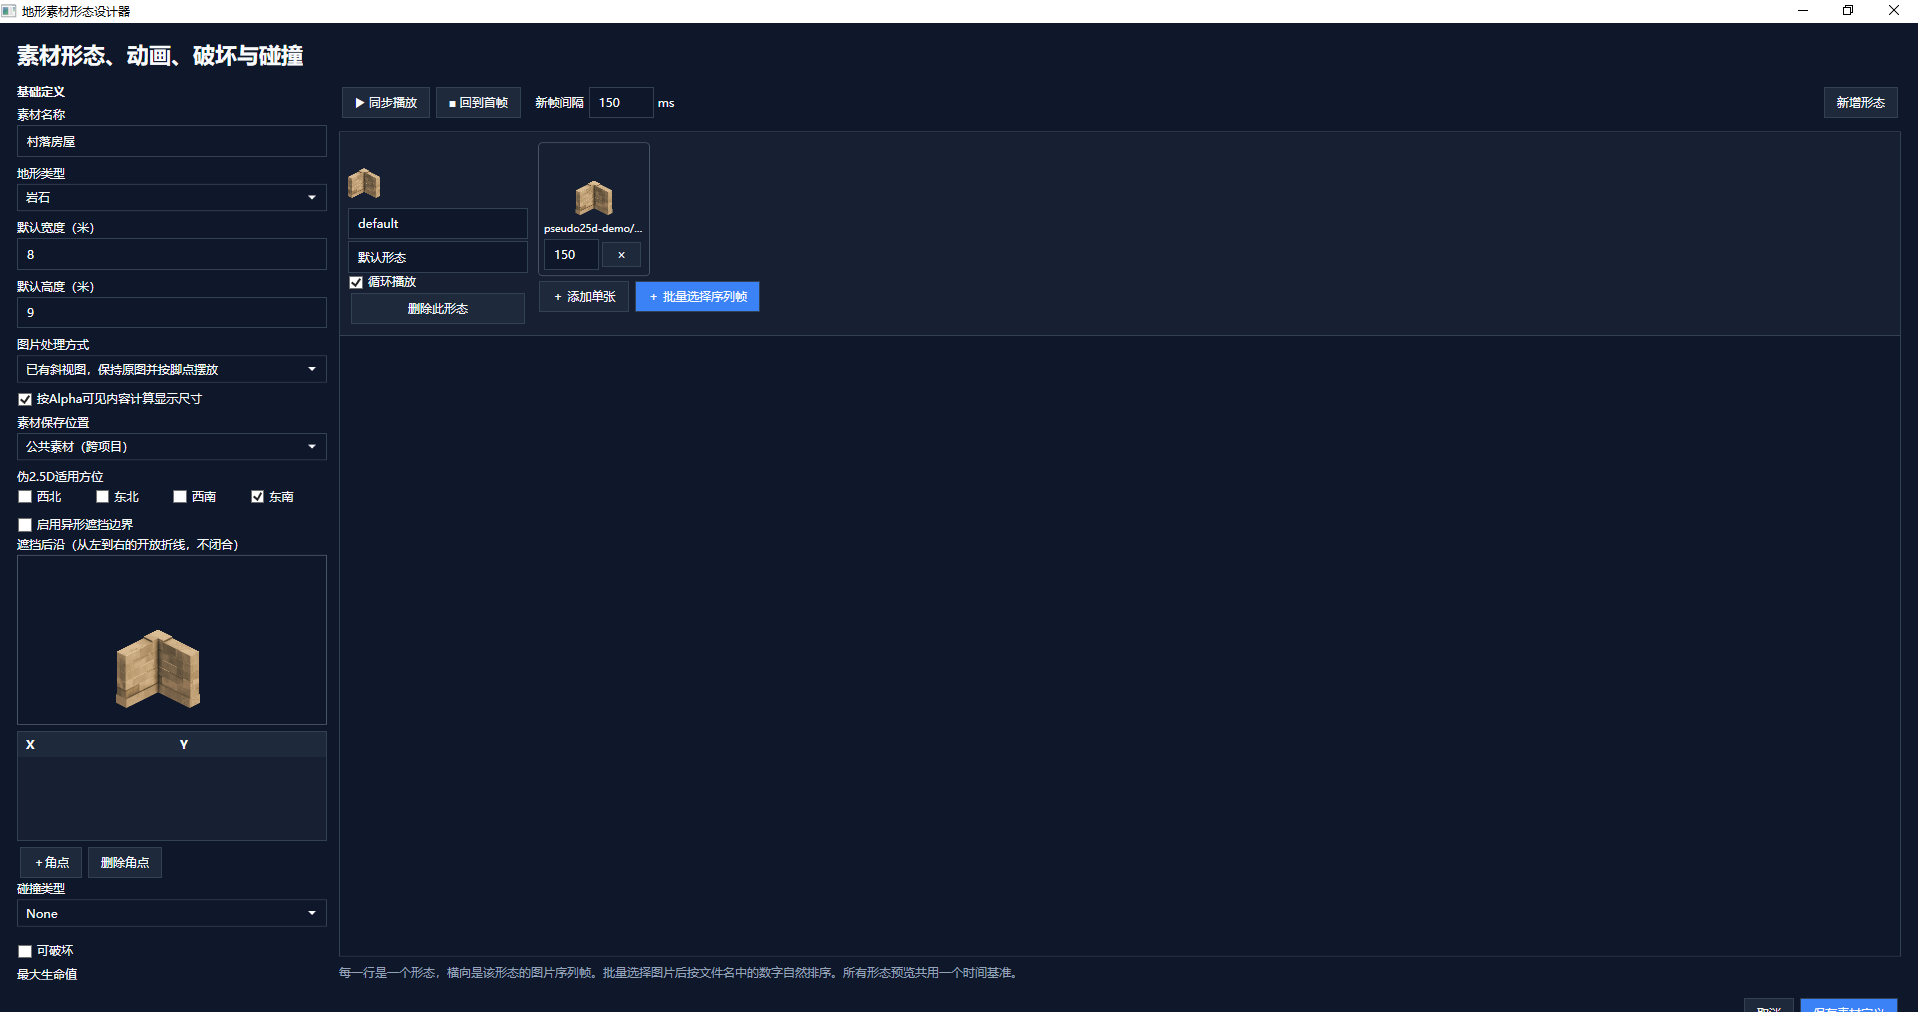Edit 默认宽度 field with value 8
The height and width of the screenshot is (1012, 1918).
tap(172, 254)
